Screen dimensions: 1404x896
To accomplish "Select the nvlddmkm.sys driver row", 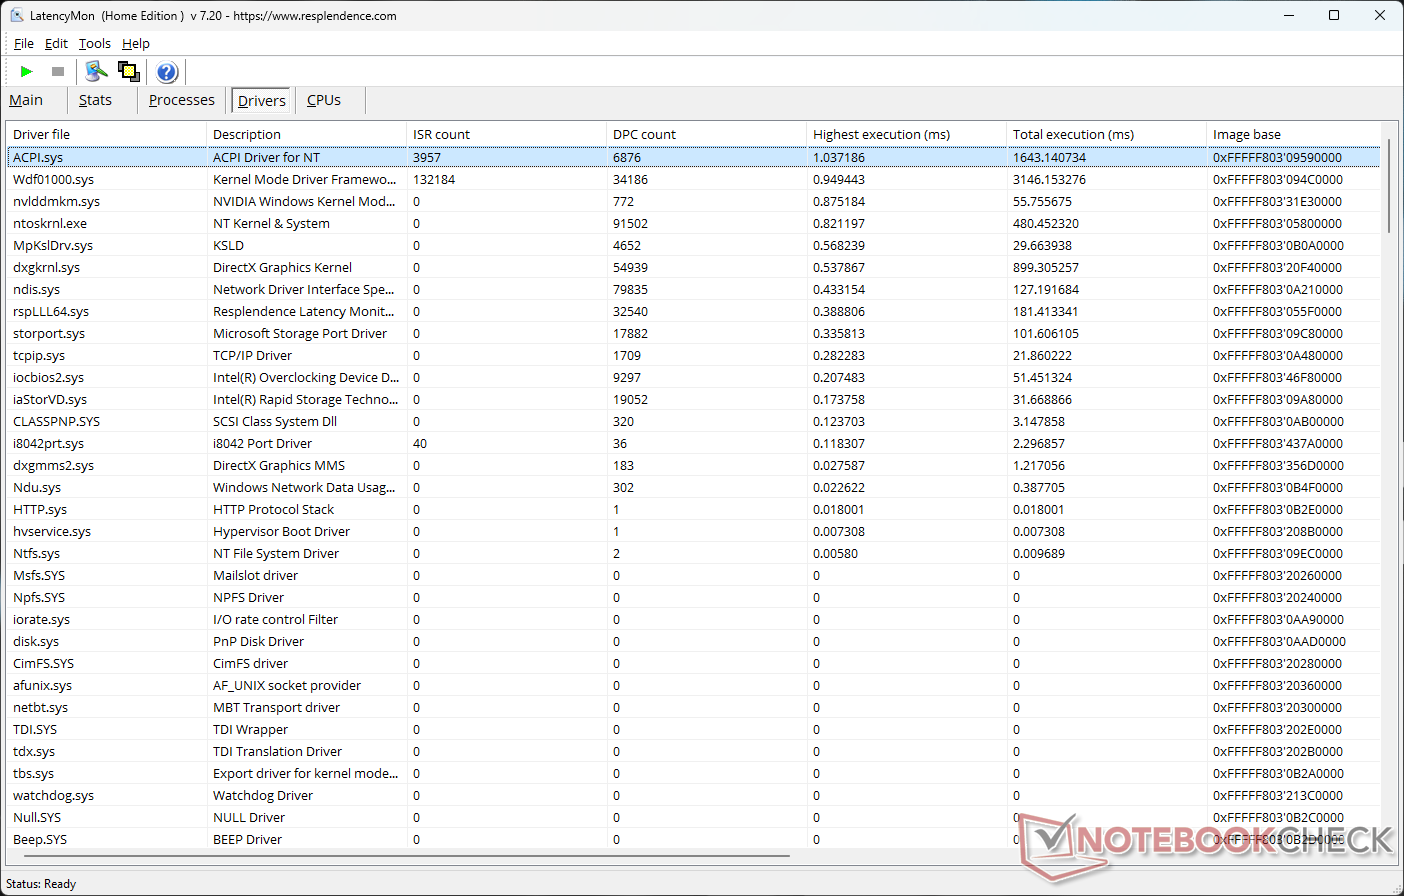I will click(56, 201).
